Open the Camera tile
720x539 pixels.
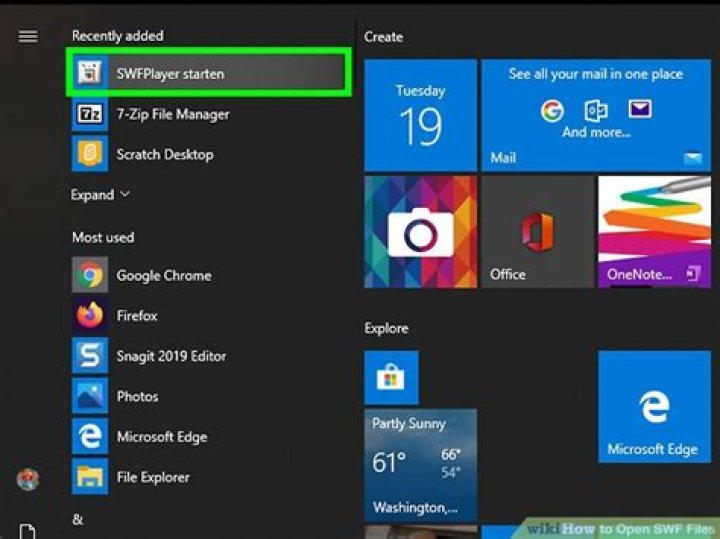point(419,232)
